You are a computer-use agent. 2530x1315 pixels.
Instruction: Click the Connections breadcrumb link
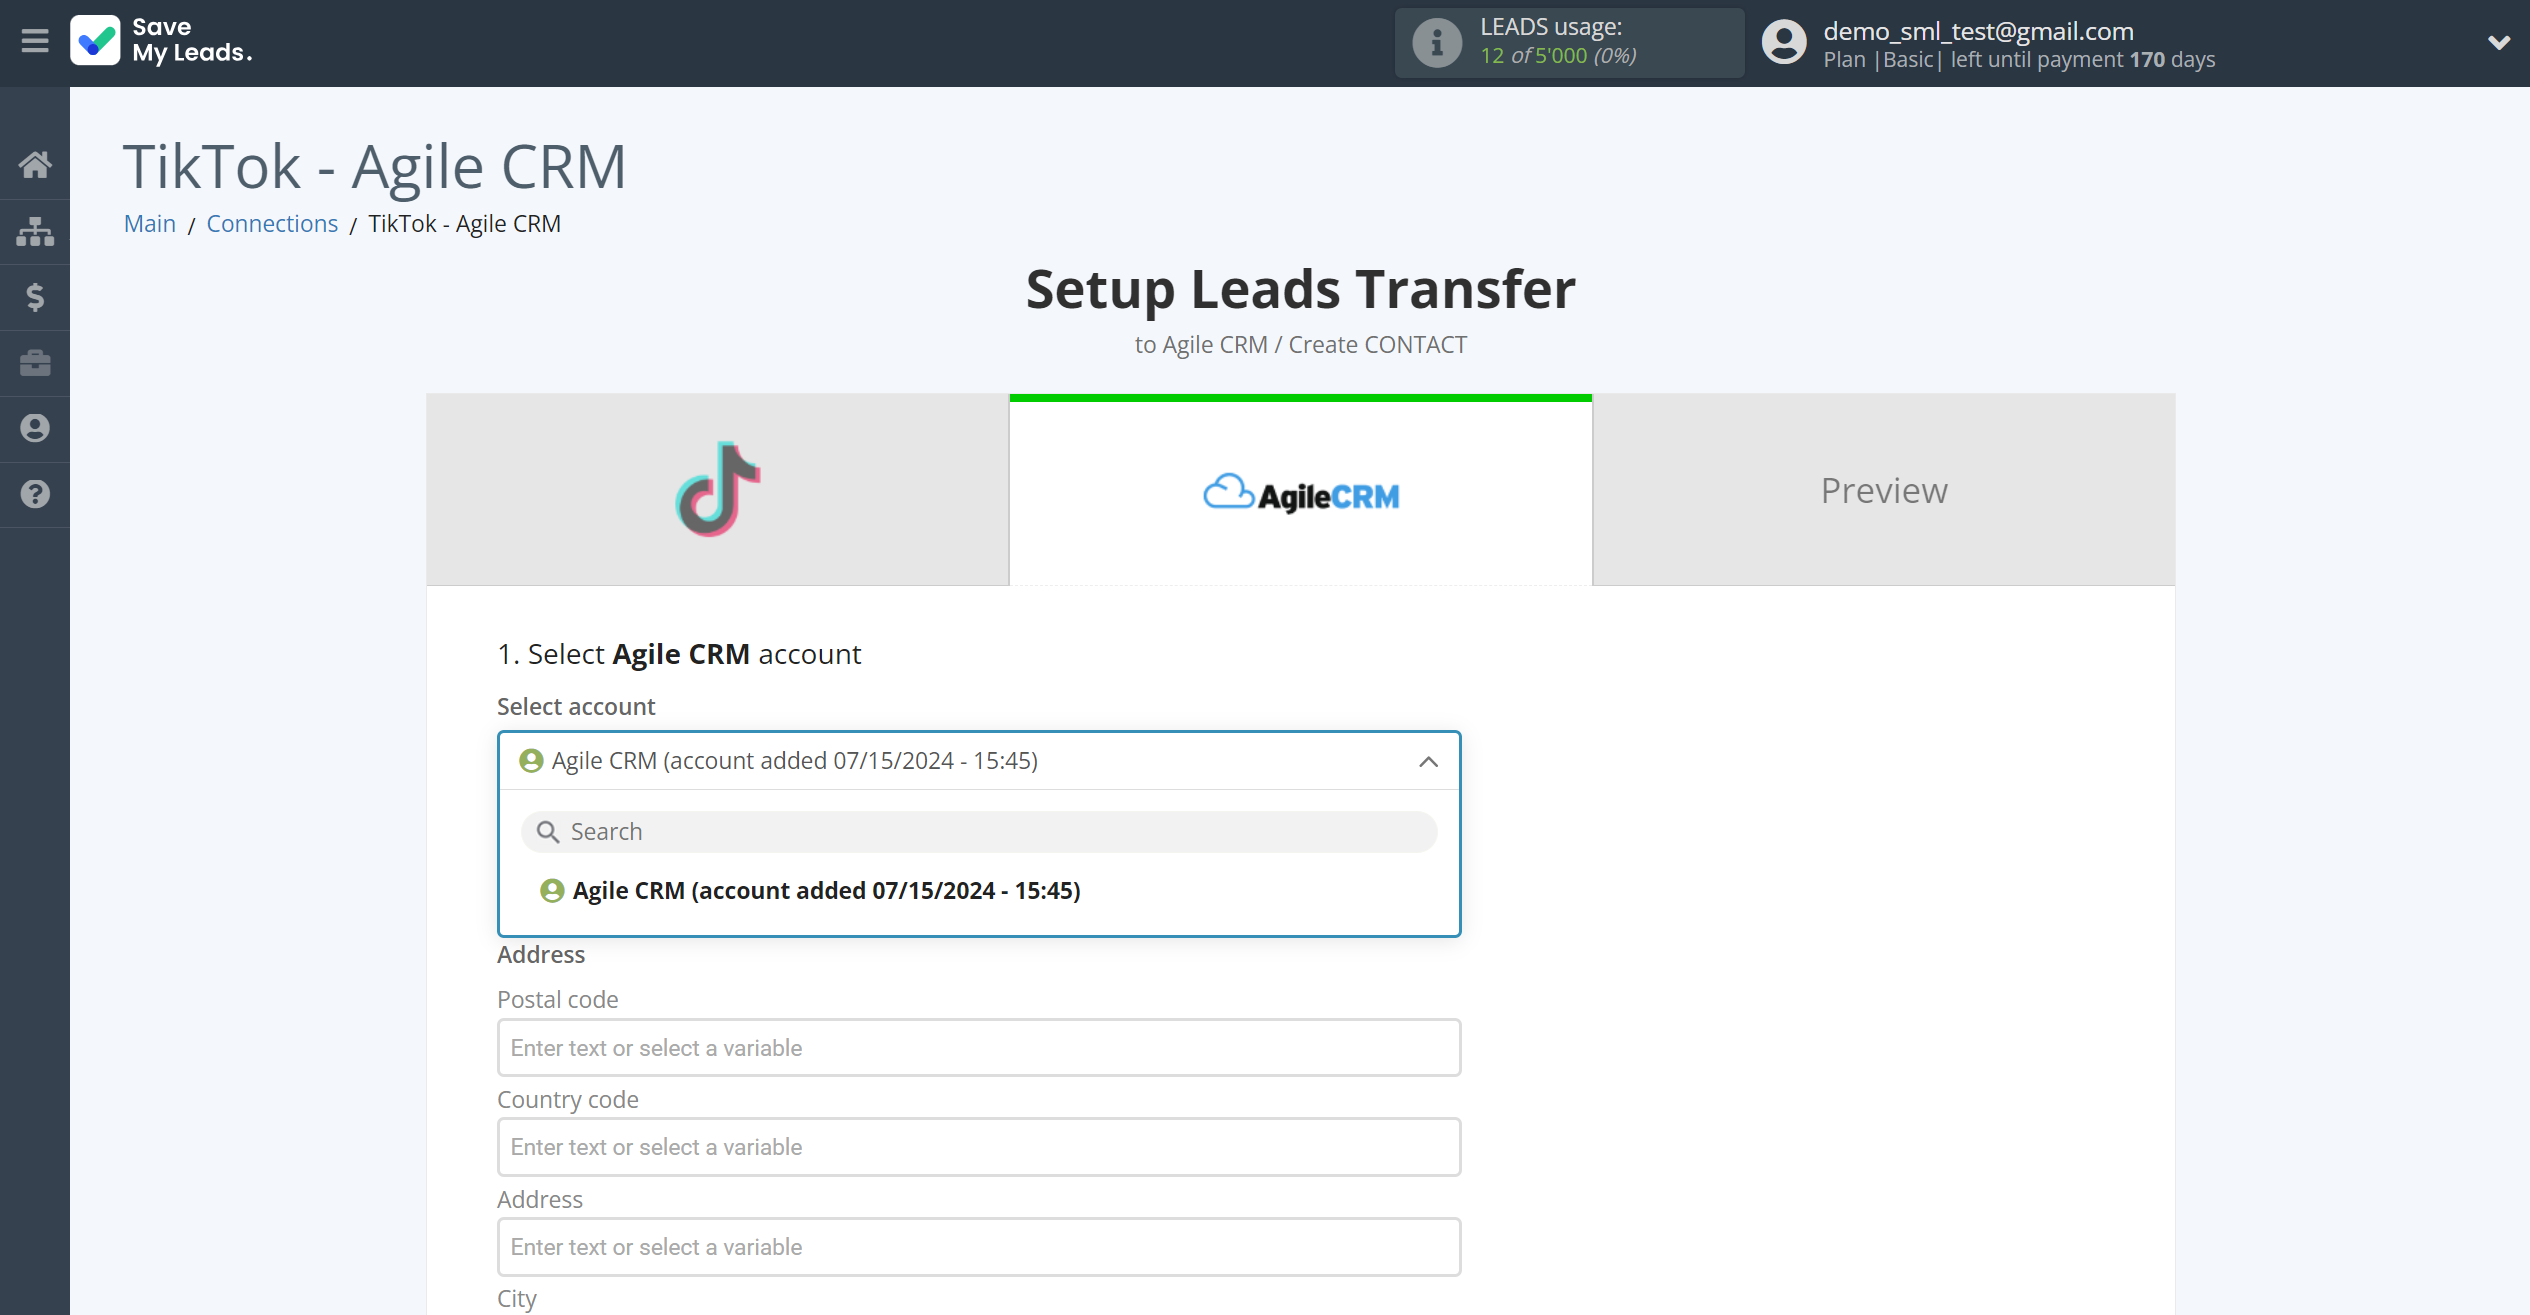[x=273, y=221]
